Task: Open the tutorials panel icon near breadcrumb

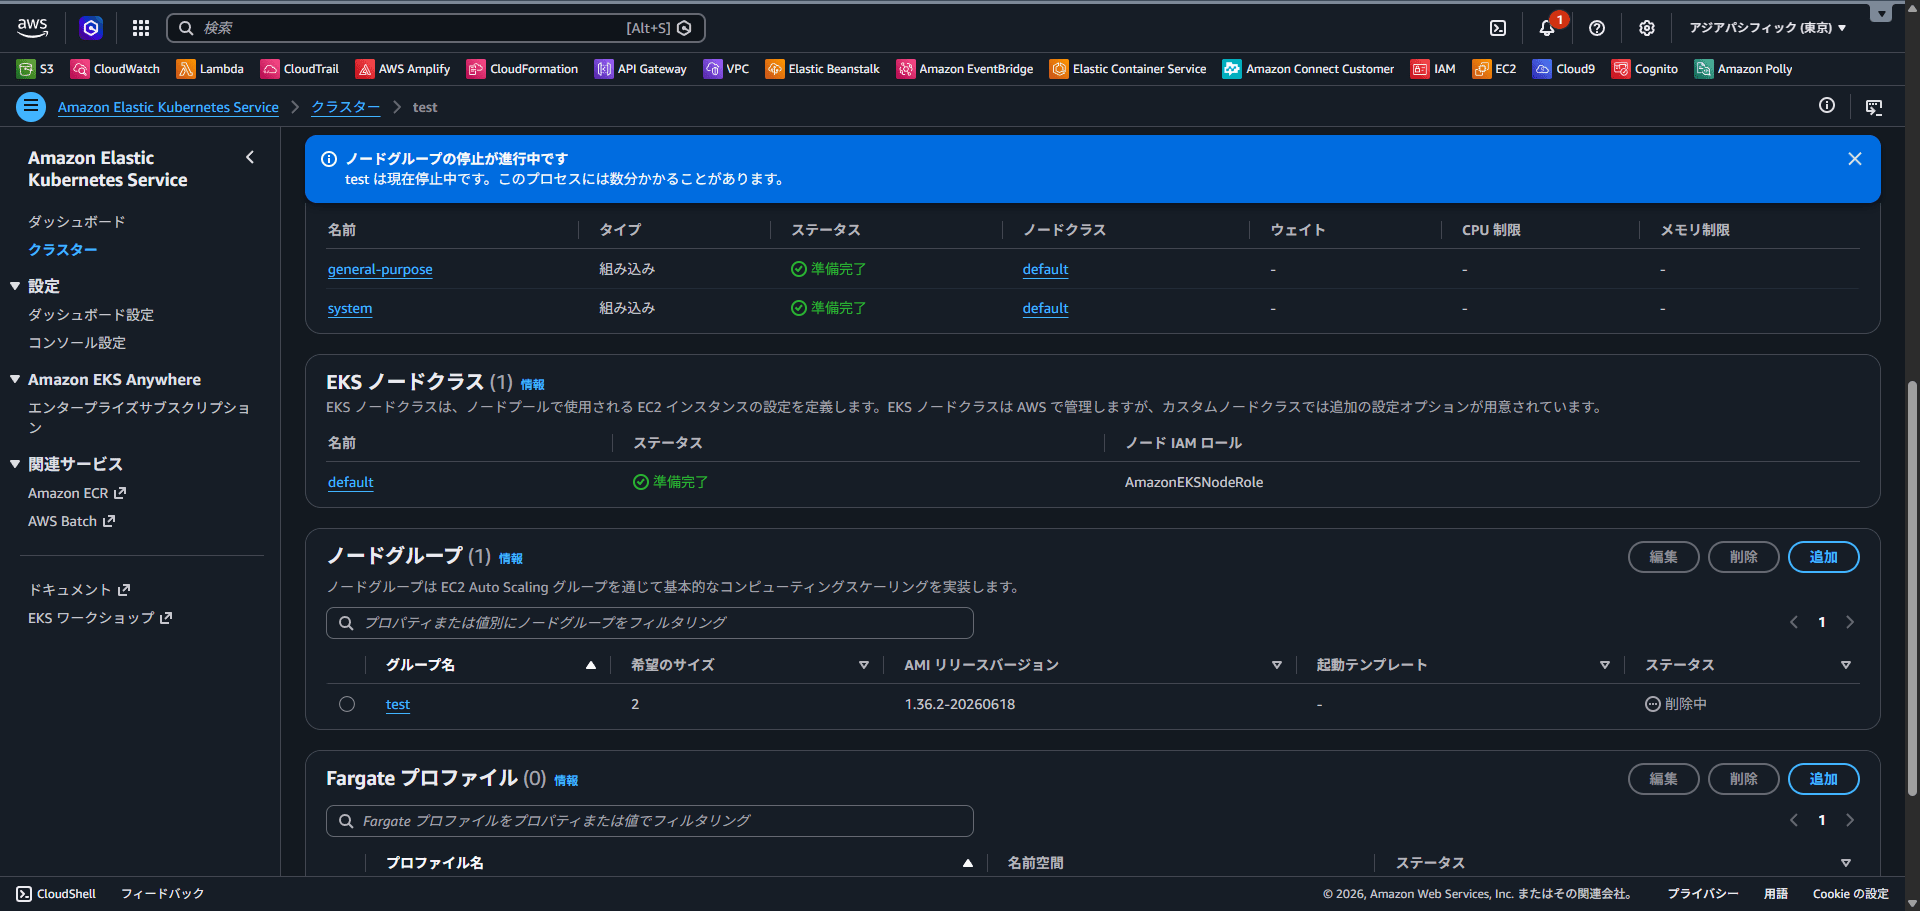Action: (x=1874, y=107)
